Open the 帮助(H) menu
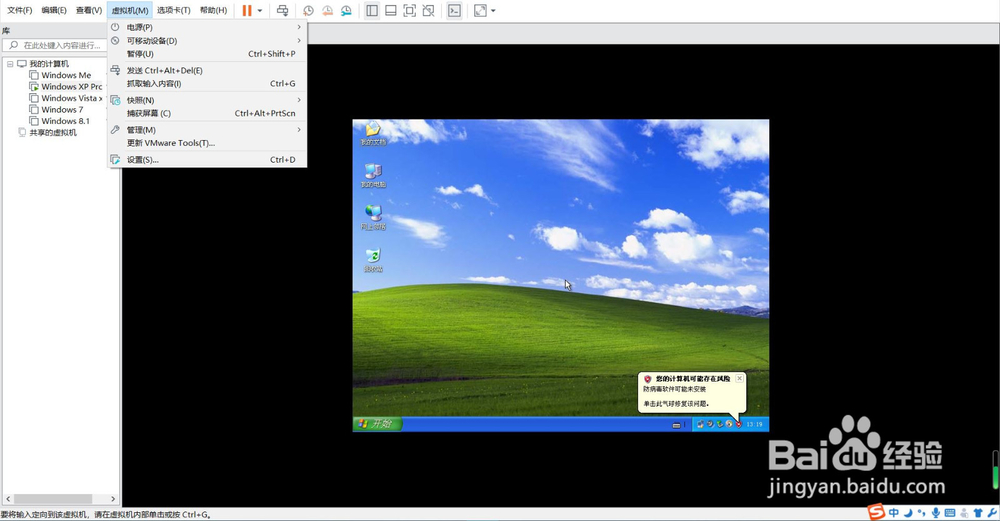 pos(213,10)
